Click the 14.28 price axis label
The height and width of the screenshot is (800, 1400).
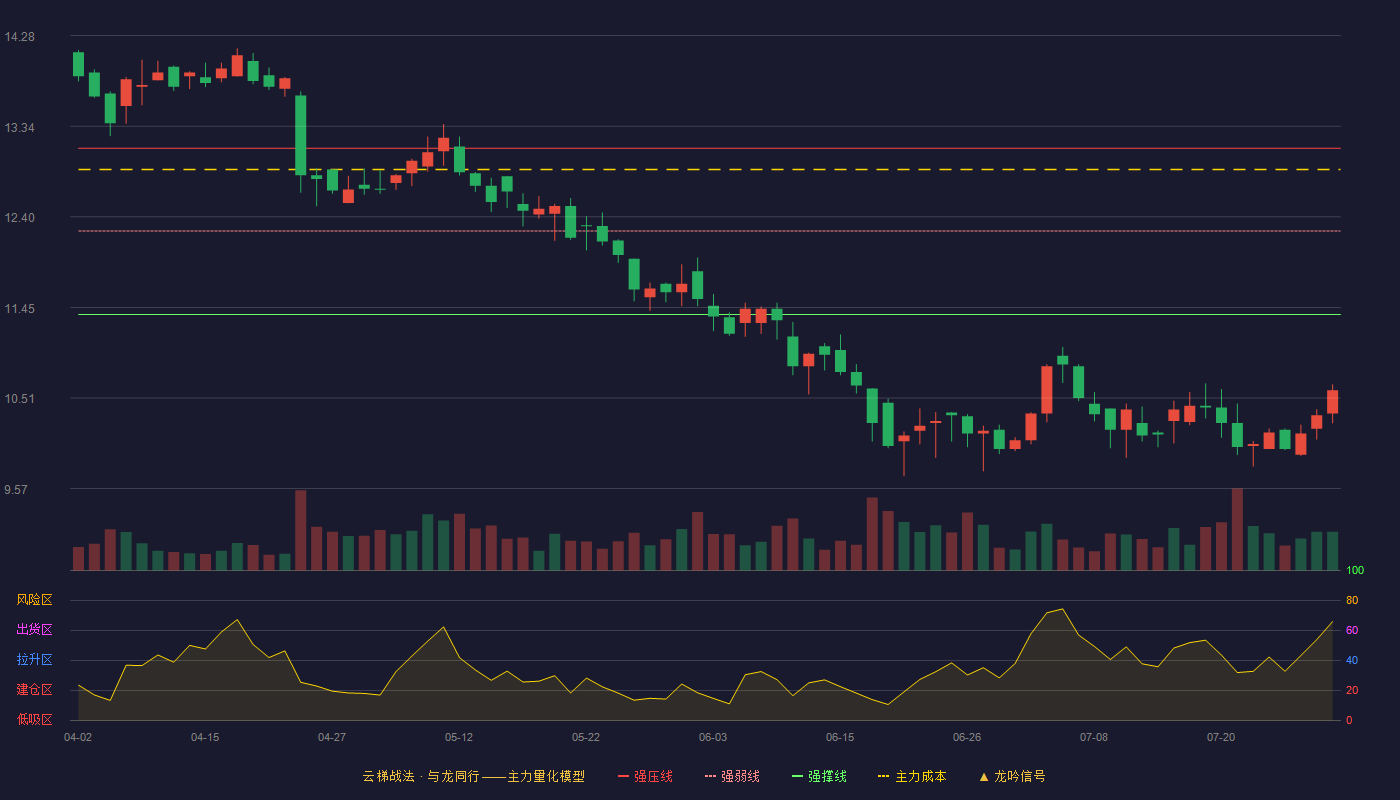pos(20,37)
